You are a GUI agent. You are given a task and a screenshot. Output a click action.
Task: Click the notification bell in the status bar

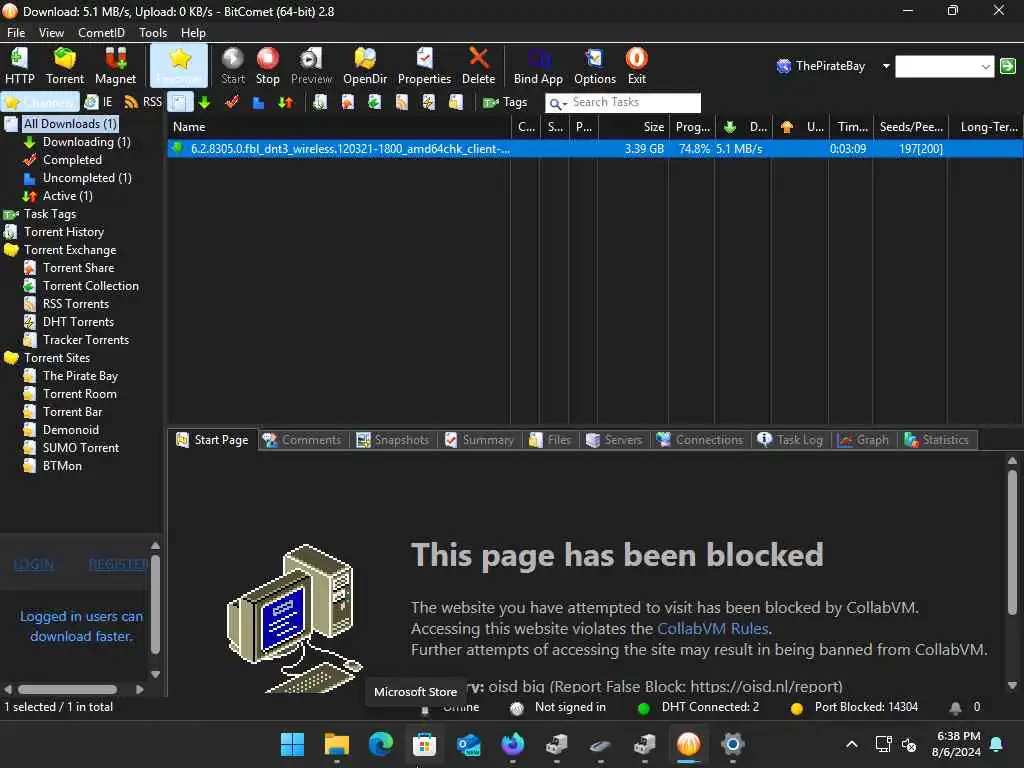click(x=955, y=707)
